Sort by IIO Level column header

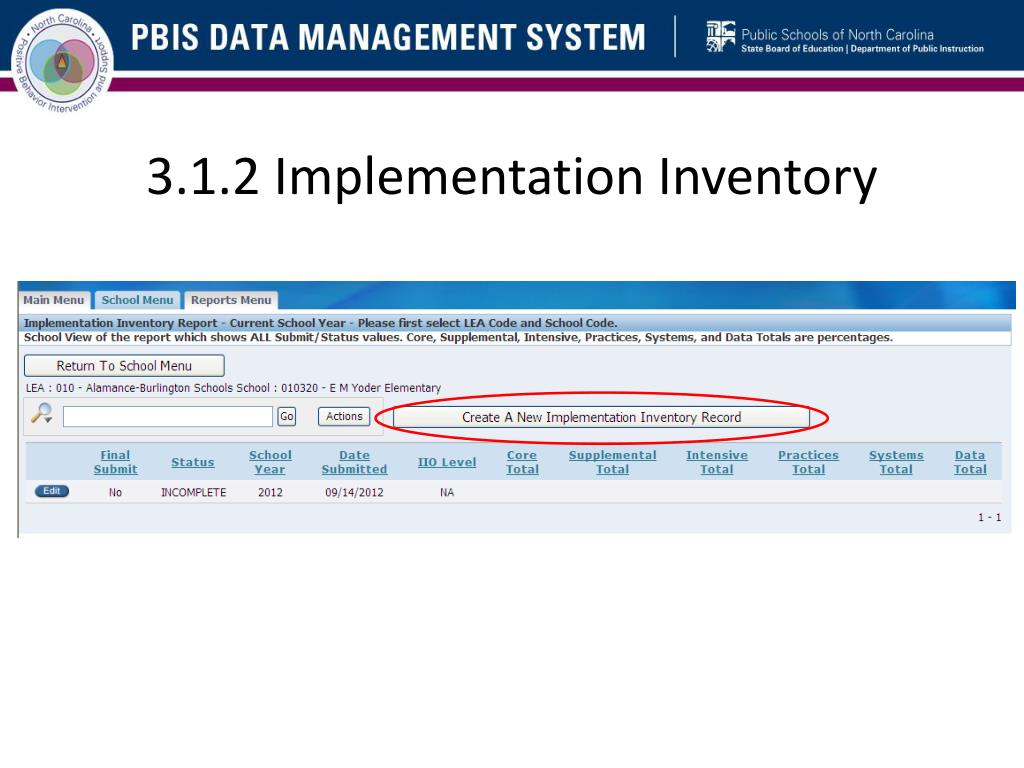click(447, 462)
